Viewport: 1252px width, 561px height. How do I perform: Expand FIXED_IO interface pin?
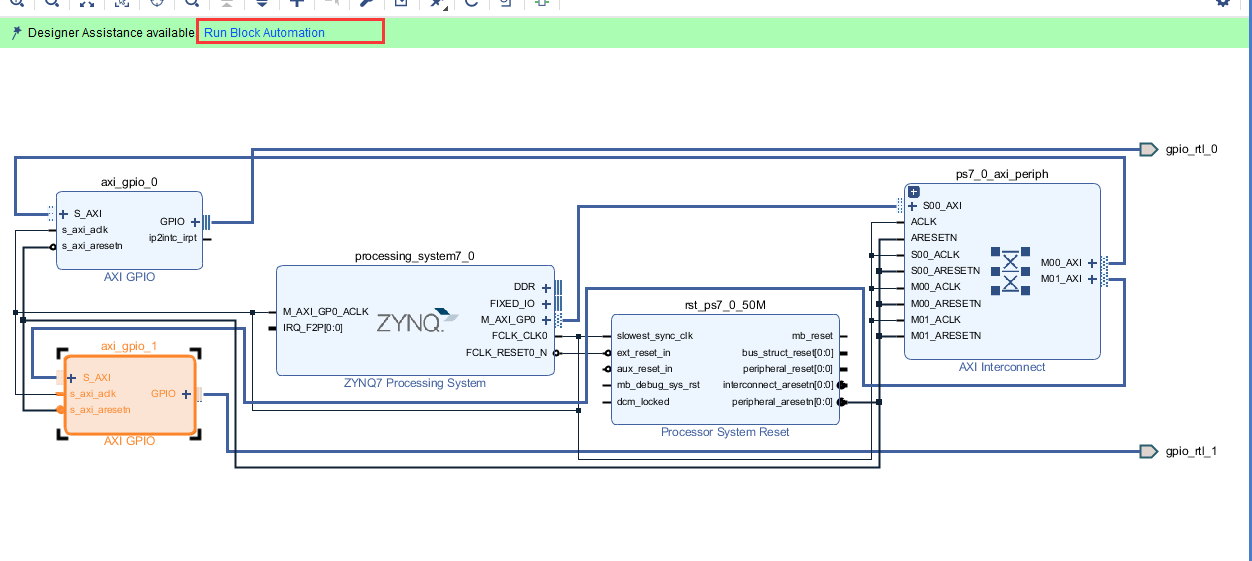(x=546, y=303)
